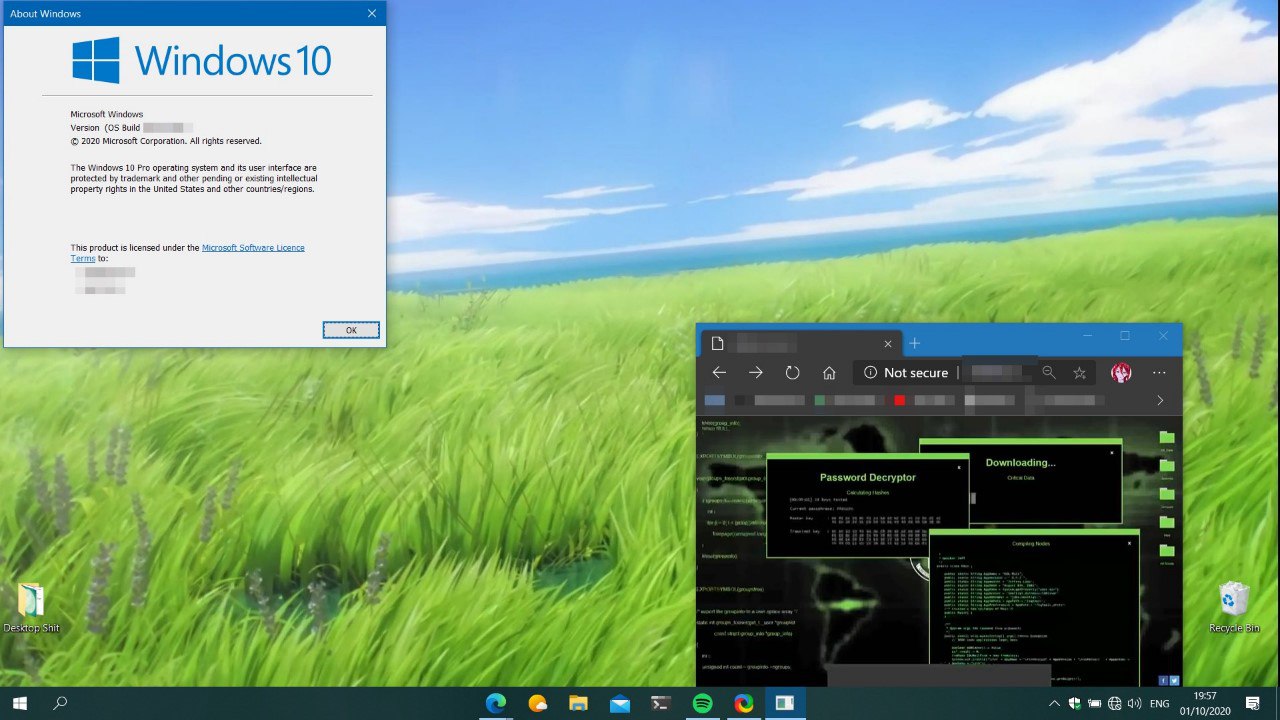This screenshot has height=720, width=1280.
Task: Open the Windows Start menu
Action: [x=19, y=704]
